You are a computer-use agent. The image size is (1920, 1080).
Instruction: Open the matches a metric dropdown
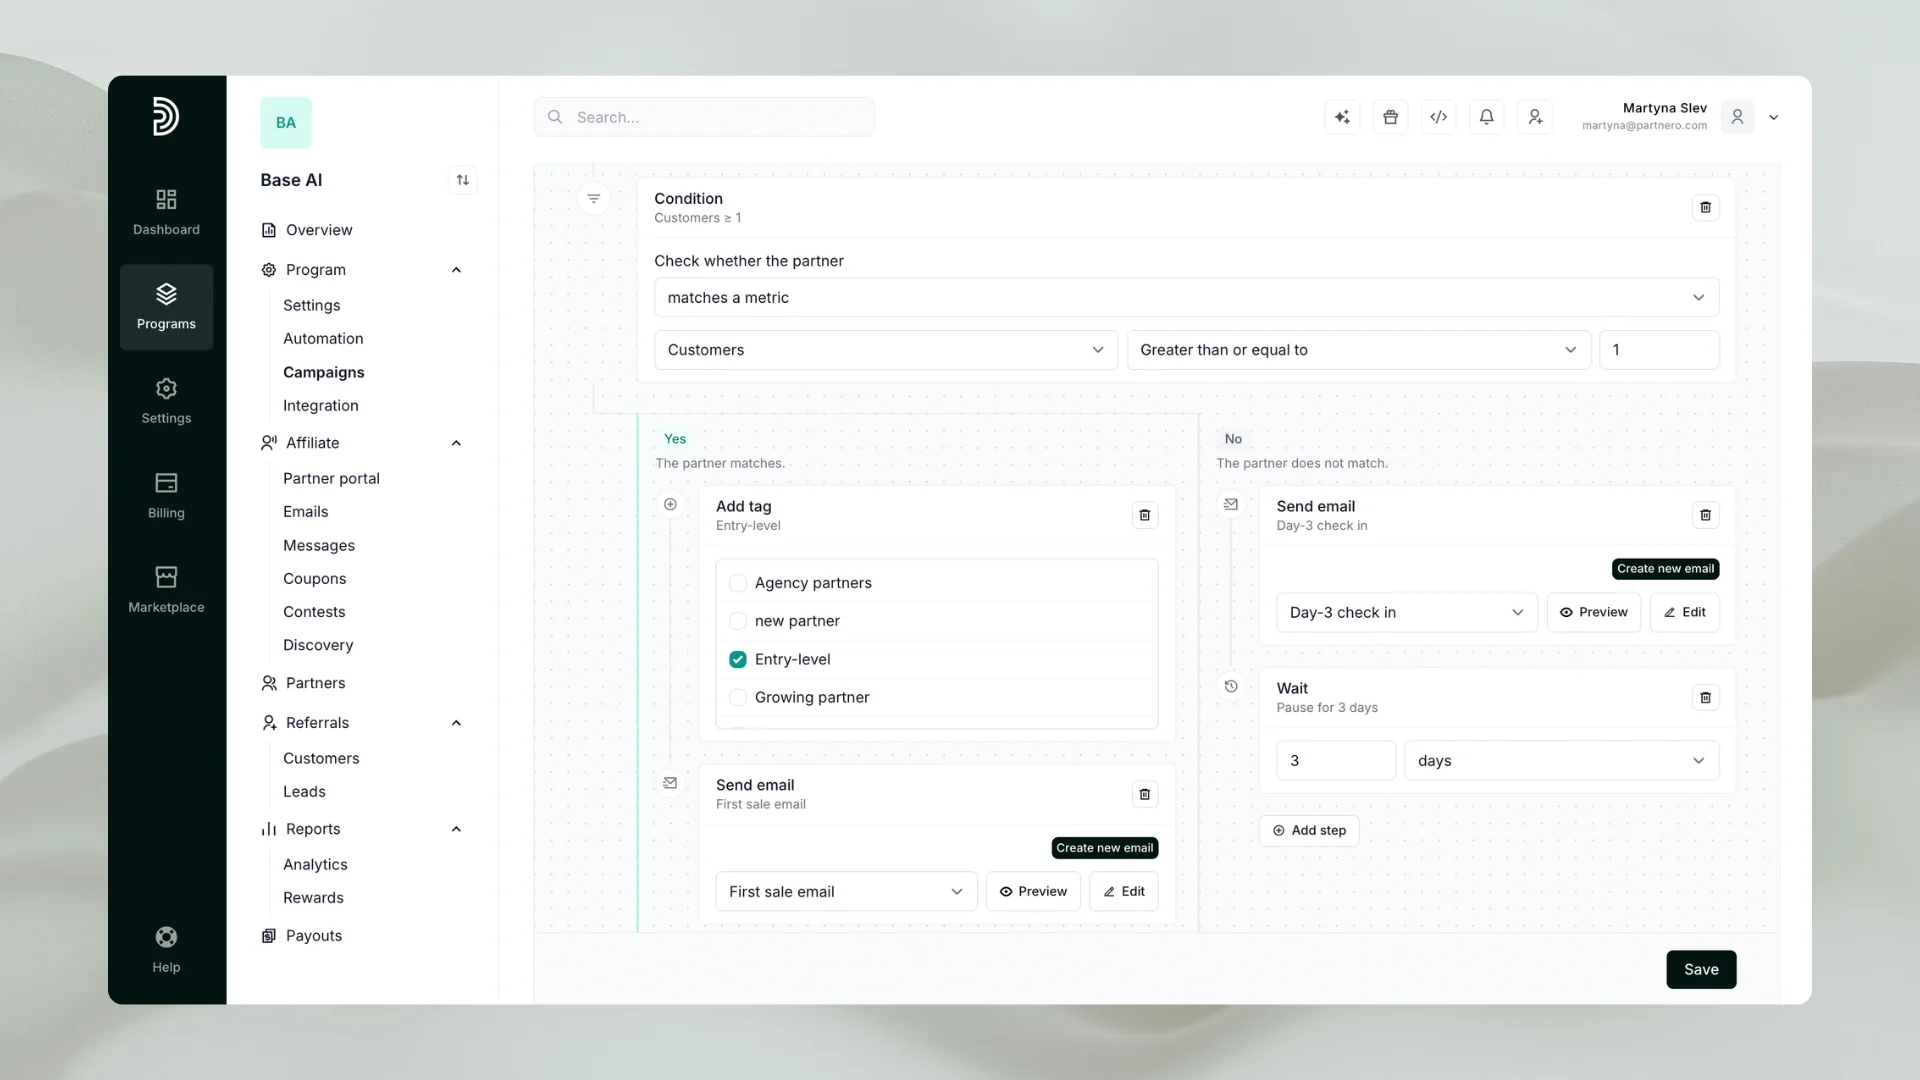pyautogui.click(x=1186, y=298)
